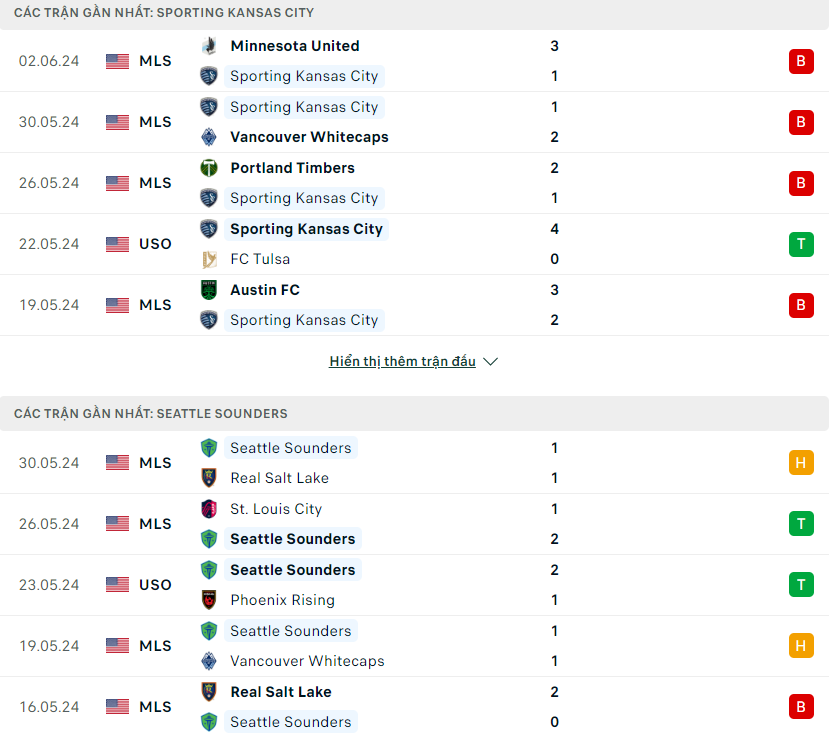
Task: Click the highlighted Sporting Kansas City name versus FC Tulsa
Action: point(306,229)
